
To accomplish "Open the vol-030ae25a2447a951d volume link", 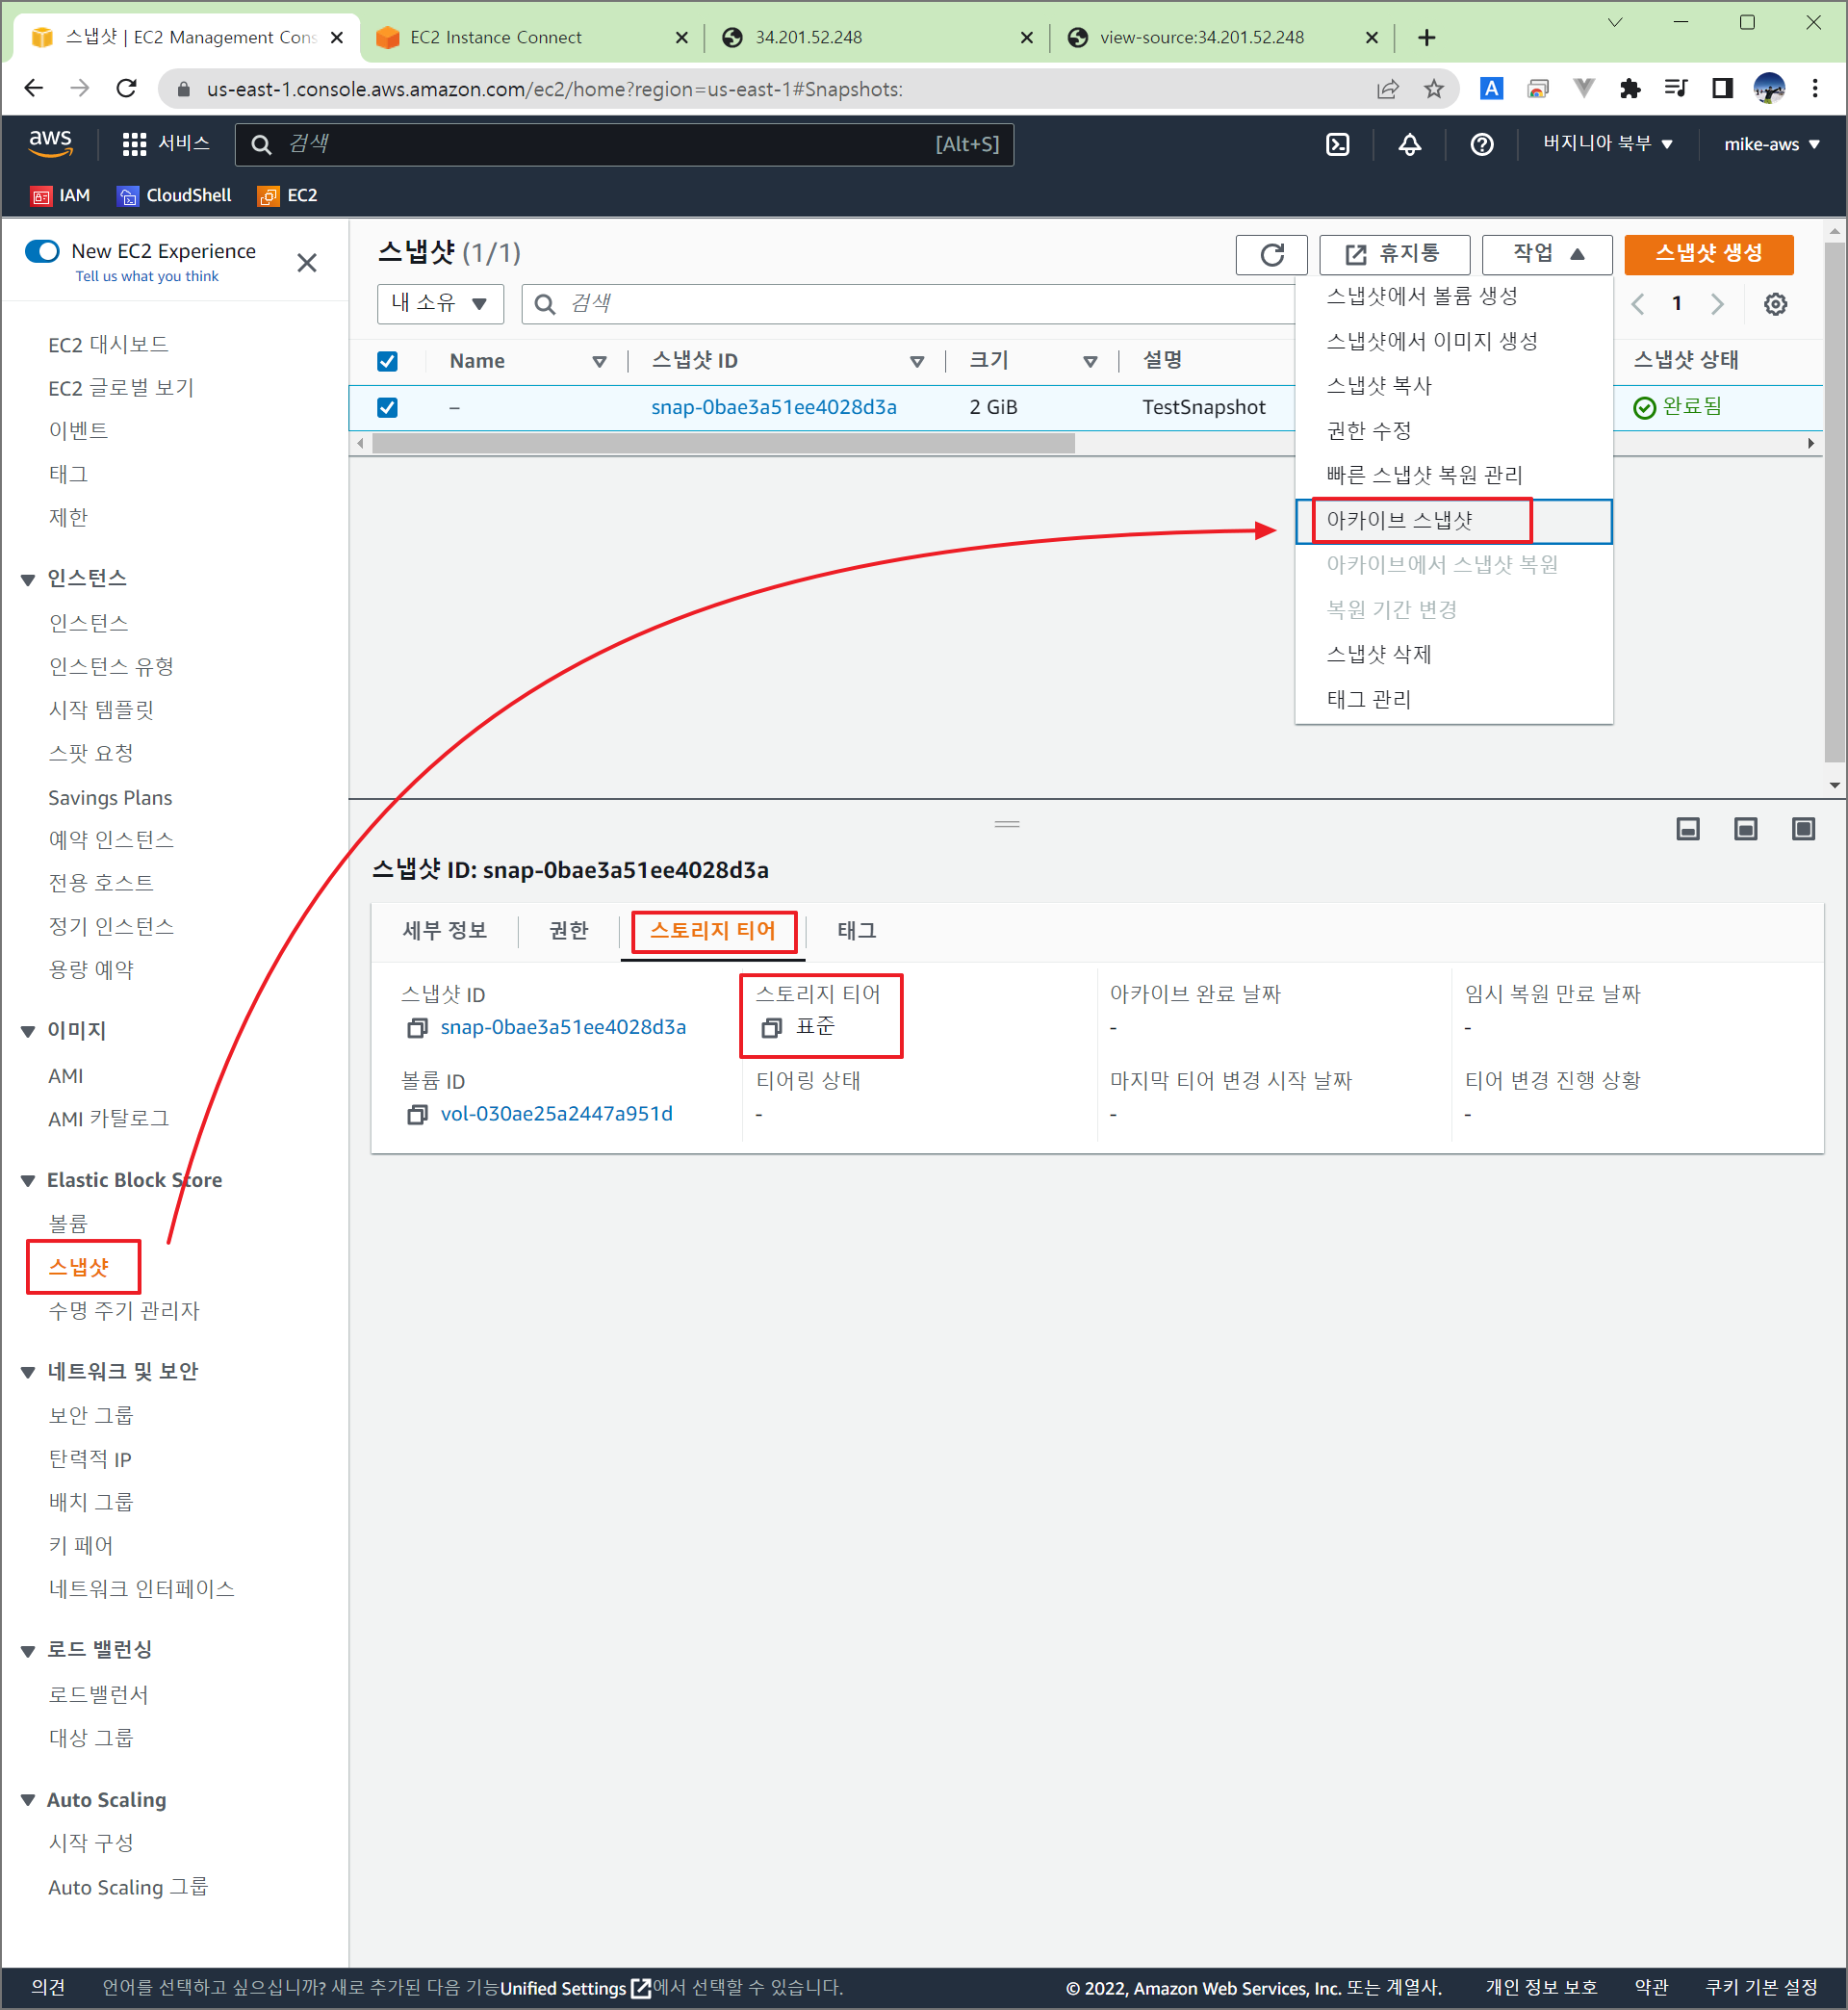I will (556, 1114).
